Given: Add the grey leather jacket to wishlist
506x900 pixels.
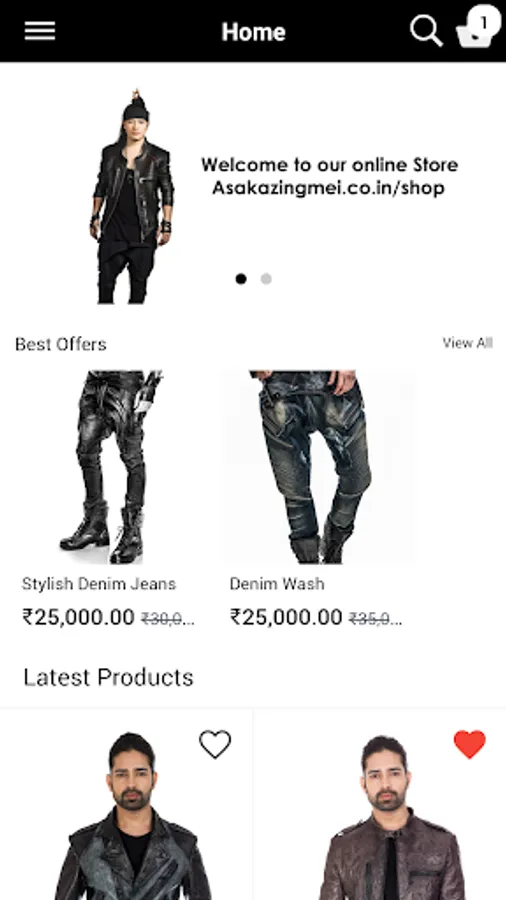Looking at the screenshot, I should [x=215, y=744].
